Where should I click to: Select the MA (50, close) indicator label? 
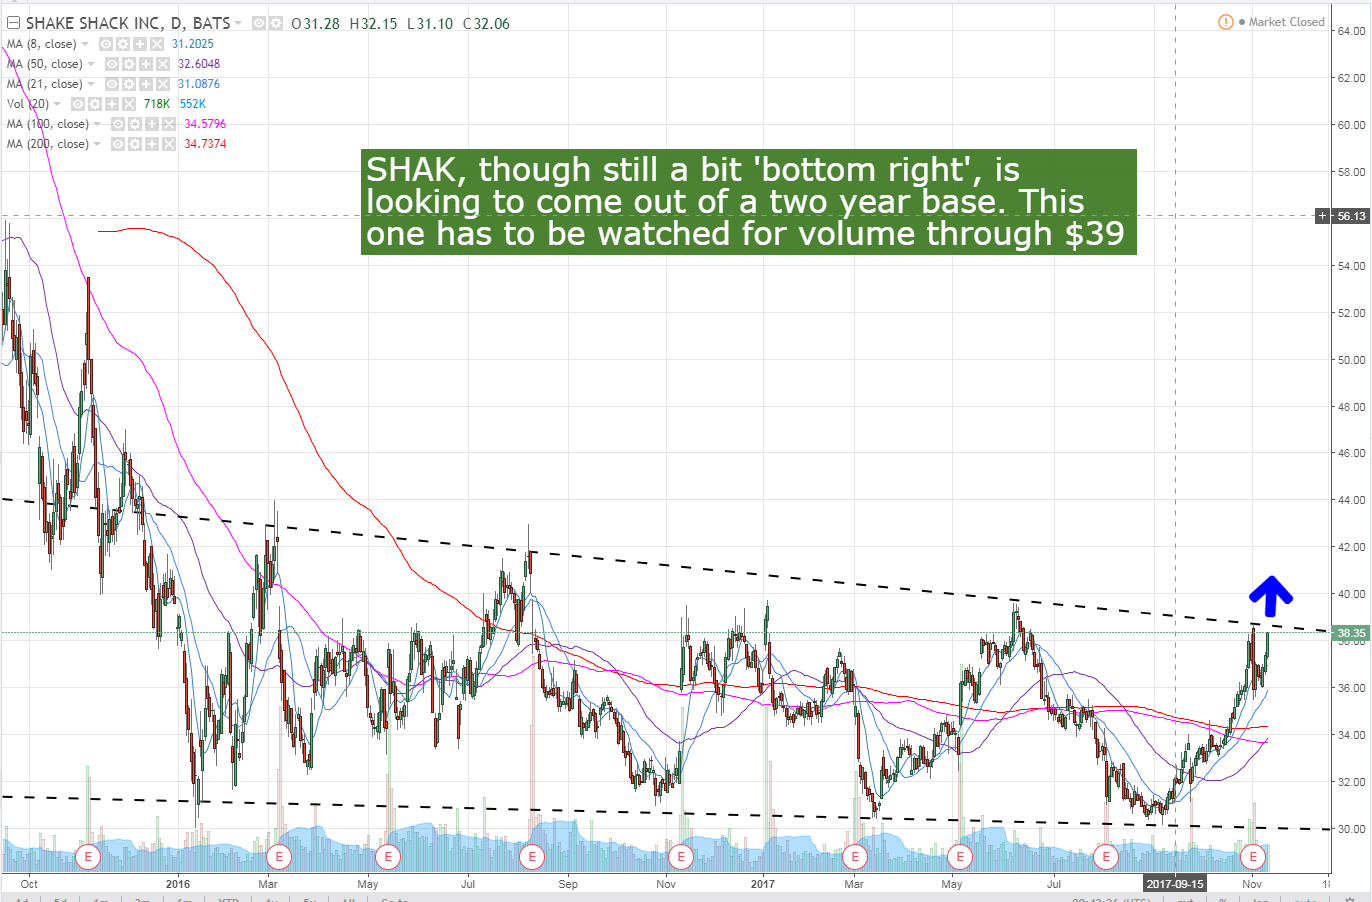[x=44, y=64]
